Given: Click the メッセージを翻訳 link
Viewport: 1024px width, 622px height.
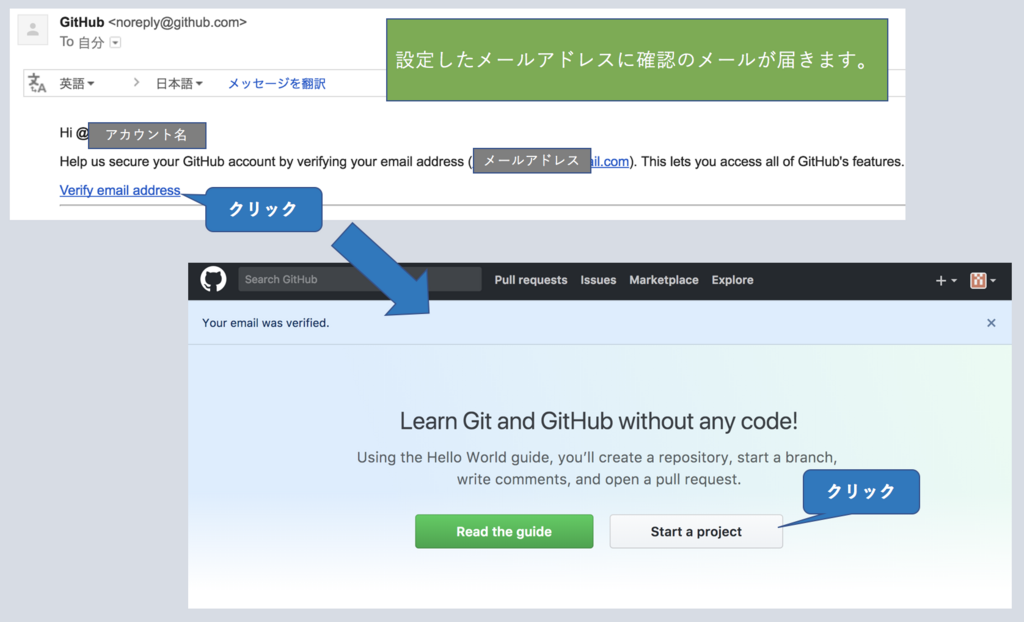Looking at the screenshot, I should coord(276,84).
